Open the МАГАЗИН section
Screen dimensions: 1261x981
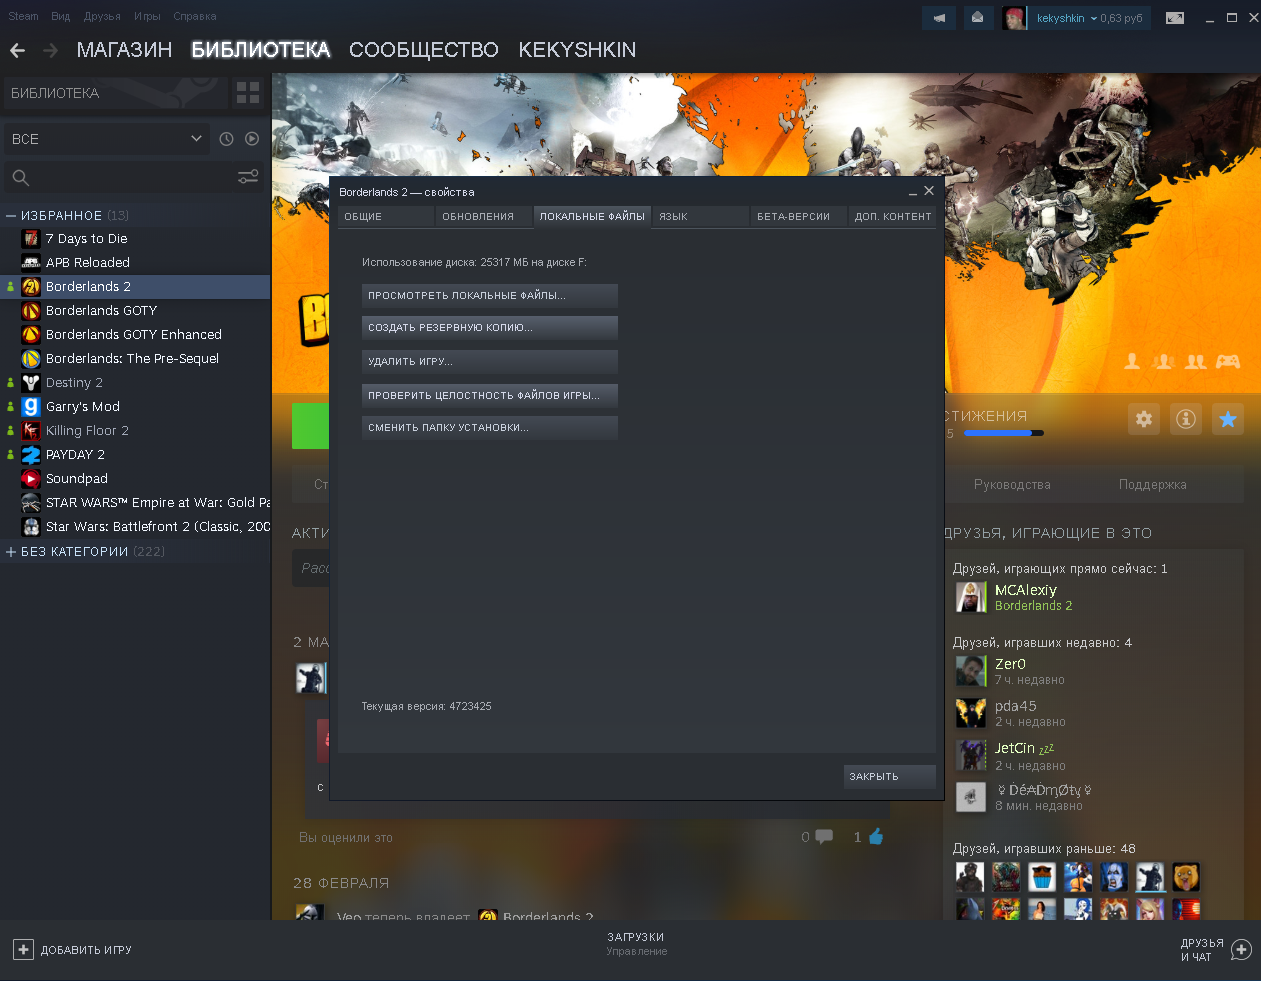pyautogui.click(x=124, y=50)
